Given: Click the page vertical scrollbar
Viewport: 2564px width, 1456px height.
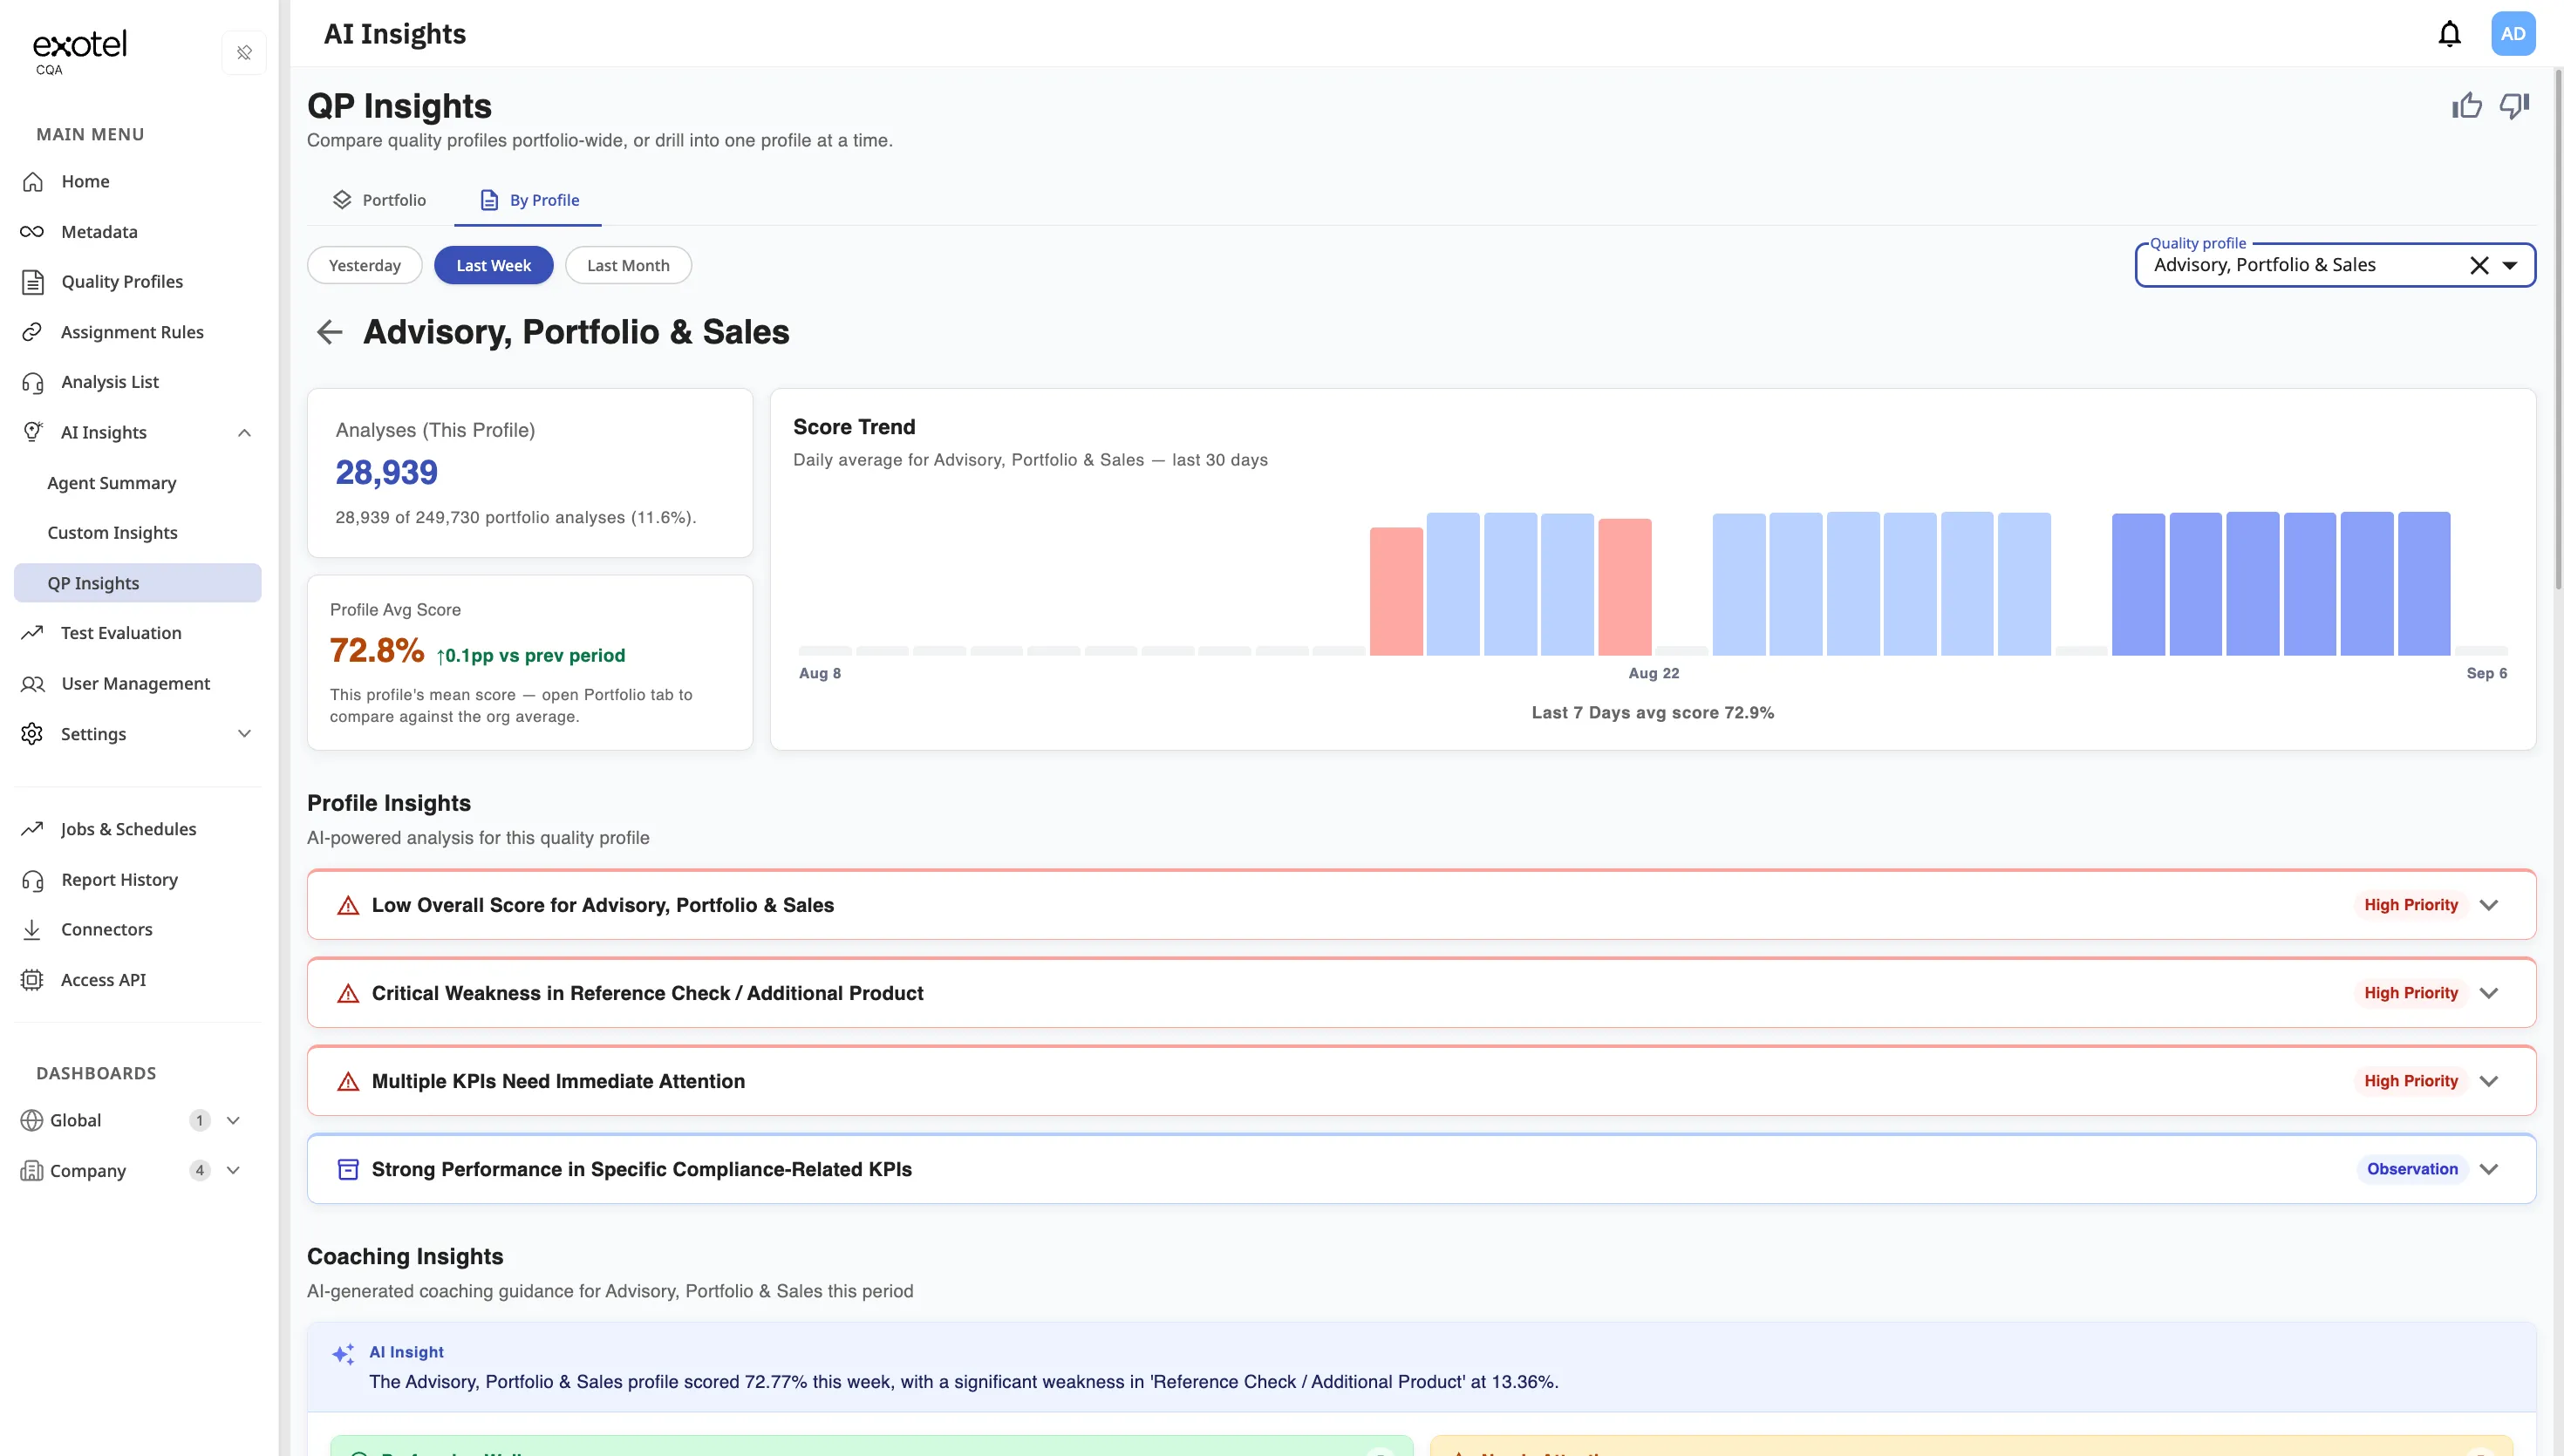Looking at the screenshot, I should [x=2558, y=330].
